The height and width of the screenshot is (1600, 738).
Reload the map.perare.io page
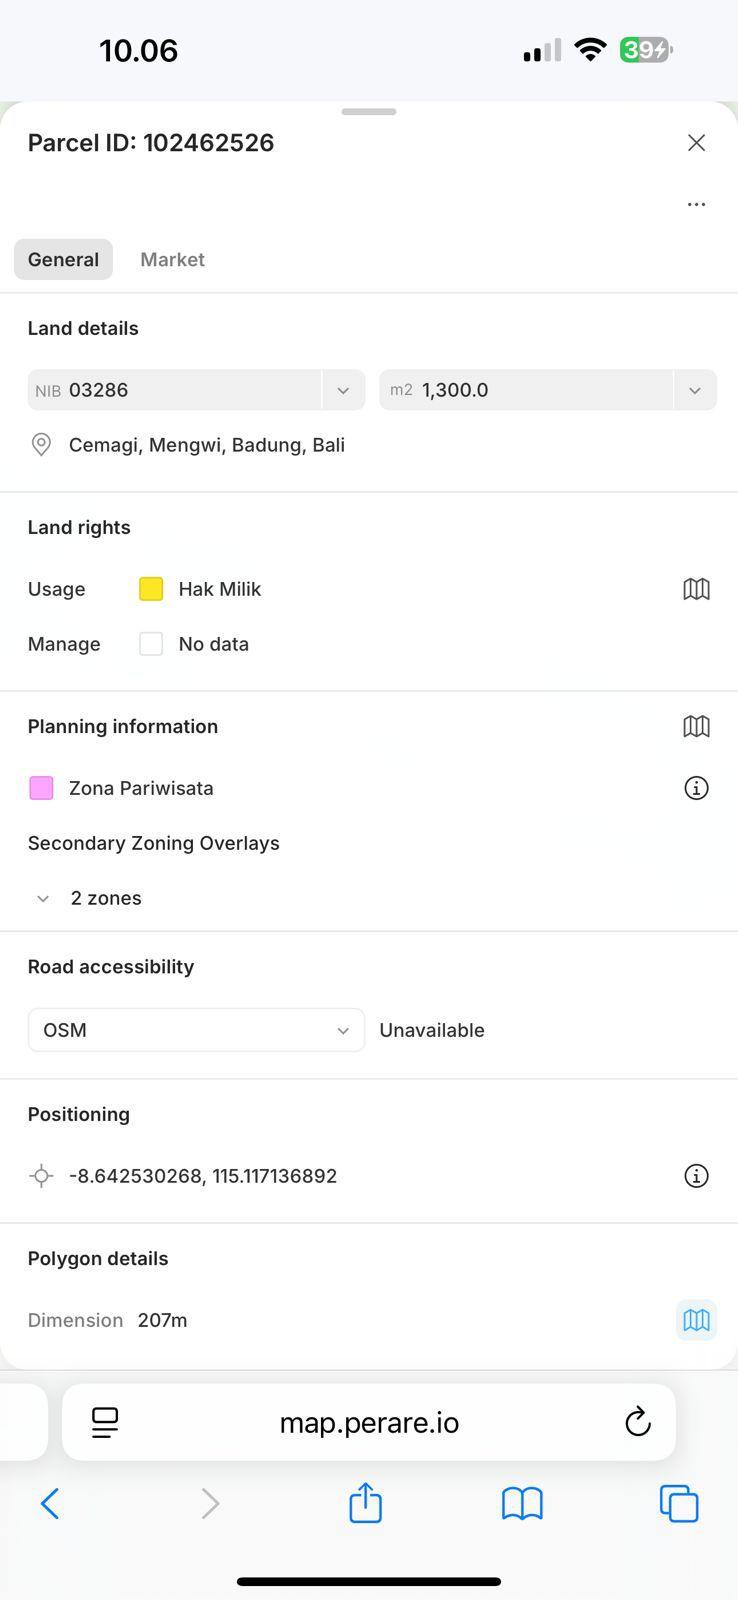pos(638,1422)
